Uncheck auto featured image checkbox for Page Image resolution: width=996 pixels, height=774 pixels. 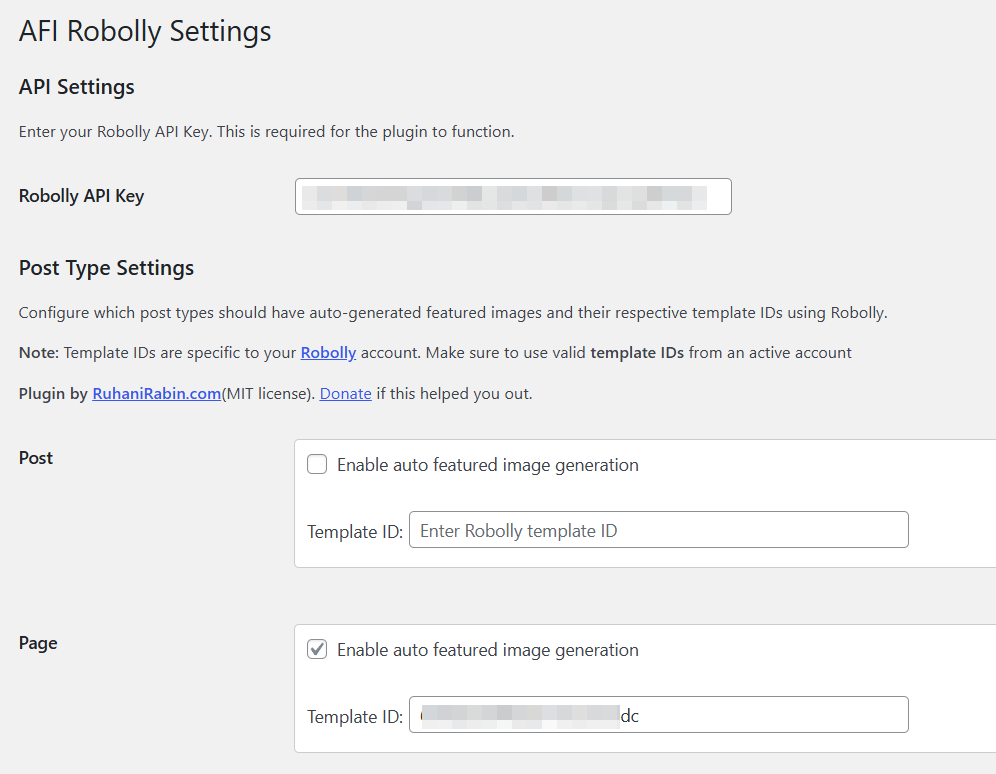(x=317, y=650)
